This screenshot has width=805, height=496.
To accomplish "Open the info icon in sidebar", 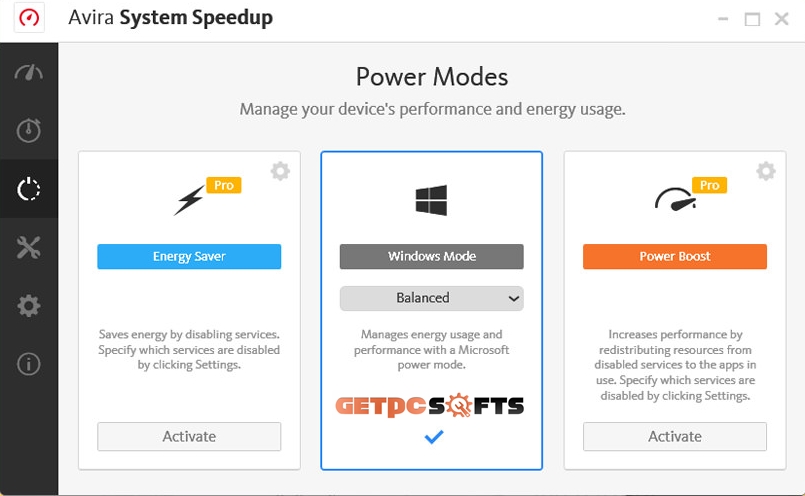I will [x=29, y=364].
